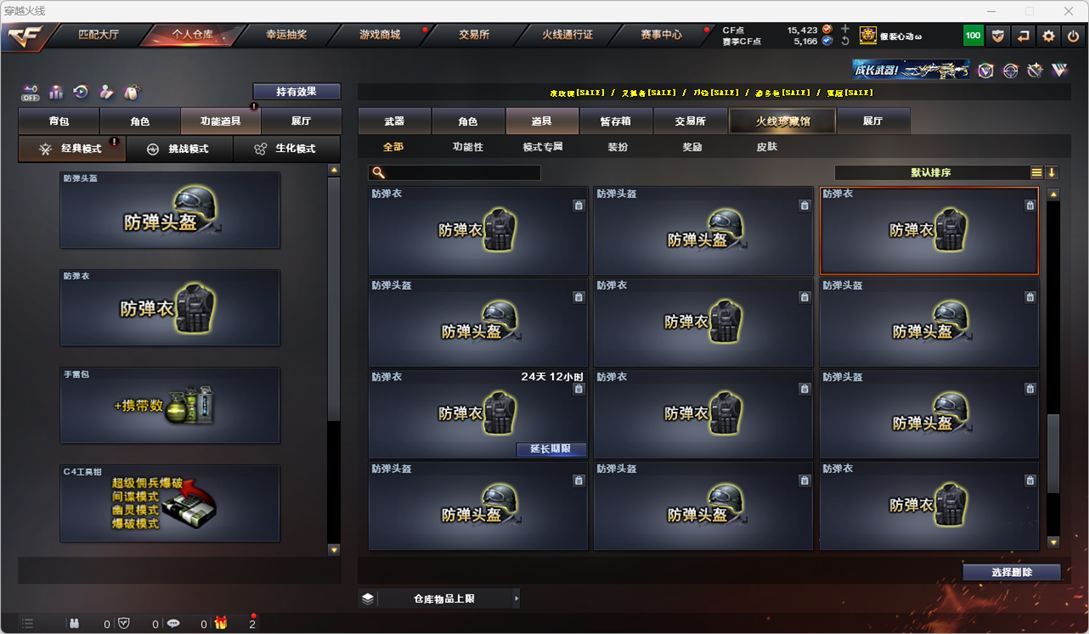Expand the 仓库物品上限 arrow
Viewport: 1089px width, 634px height.
[x=516, y=599]
